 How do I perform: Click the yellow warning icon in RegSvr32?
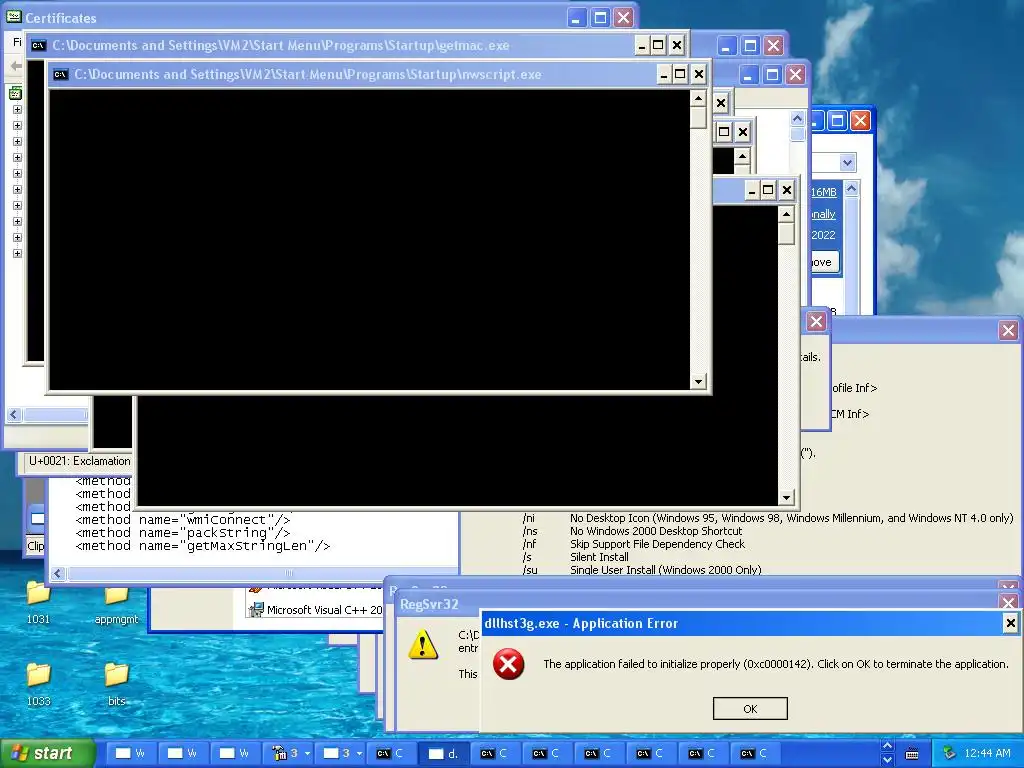tap(423, 644)
